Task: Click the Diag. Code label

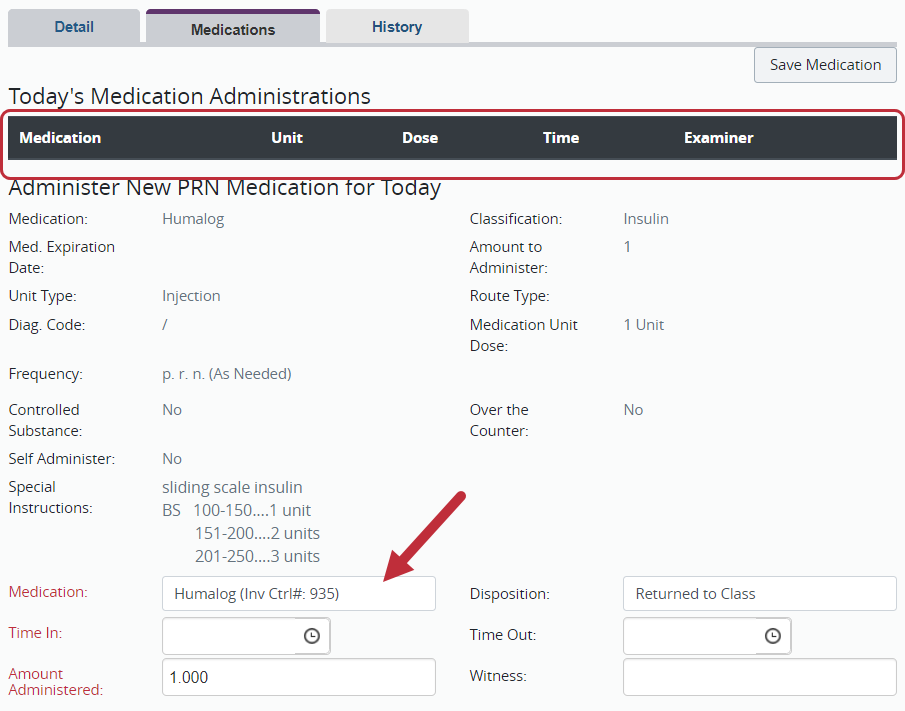Action: (x=47, y=325)
